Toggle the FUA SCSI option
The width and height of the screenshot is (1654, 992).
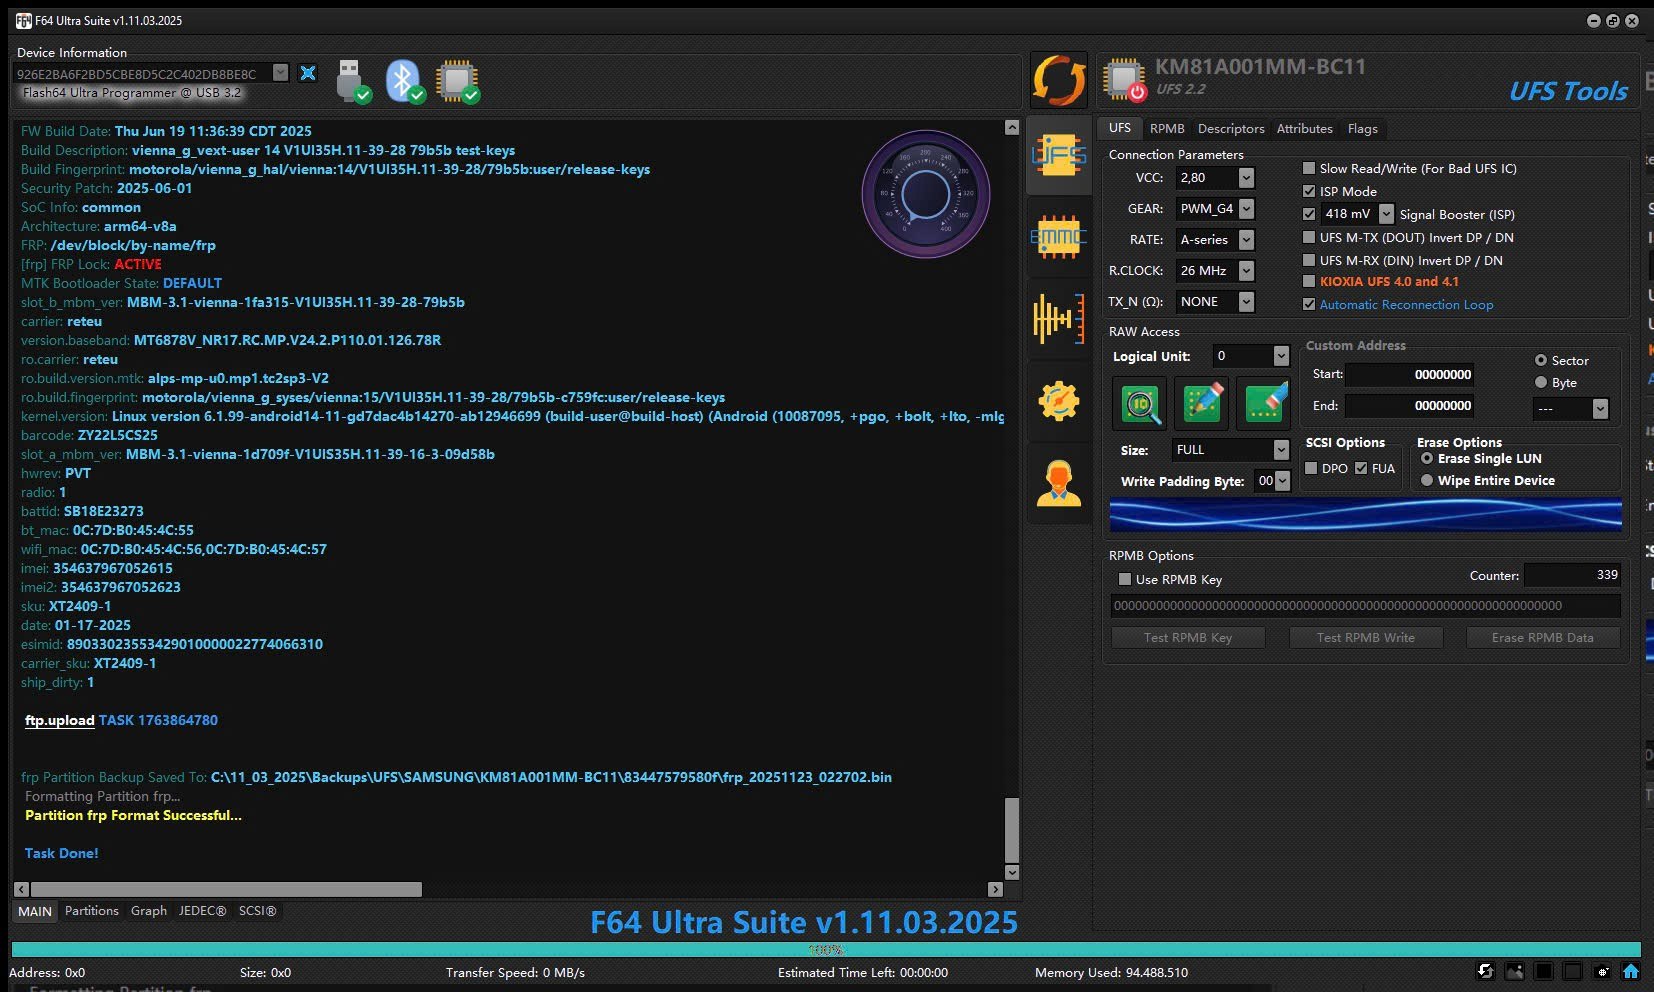click(1361, 468)
